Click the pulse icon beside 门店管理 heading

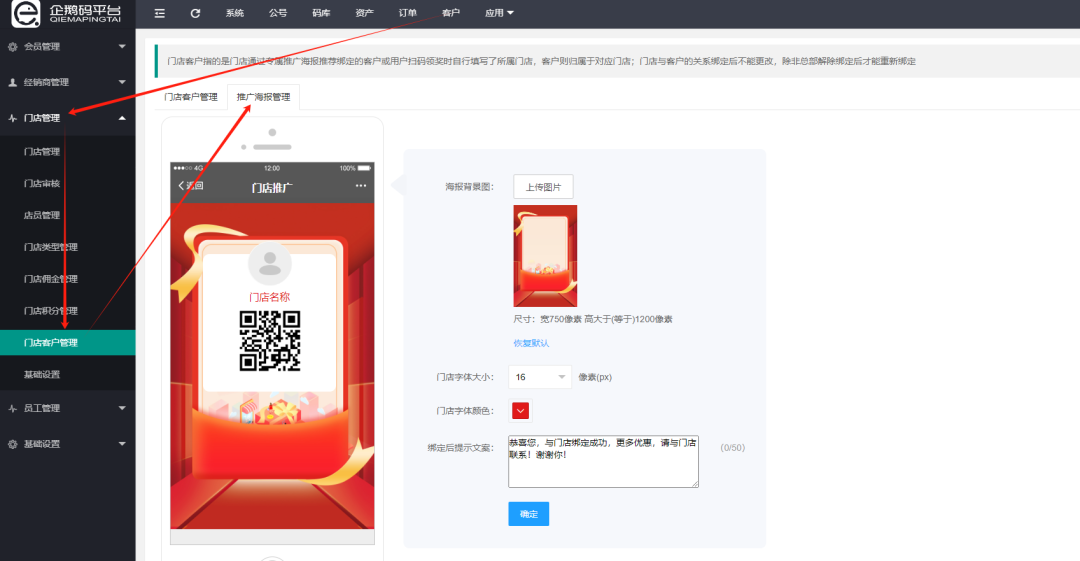12,118
